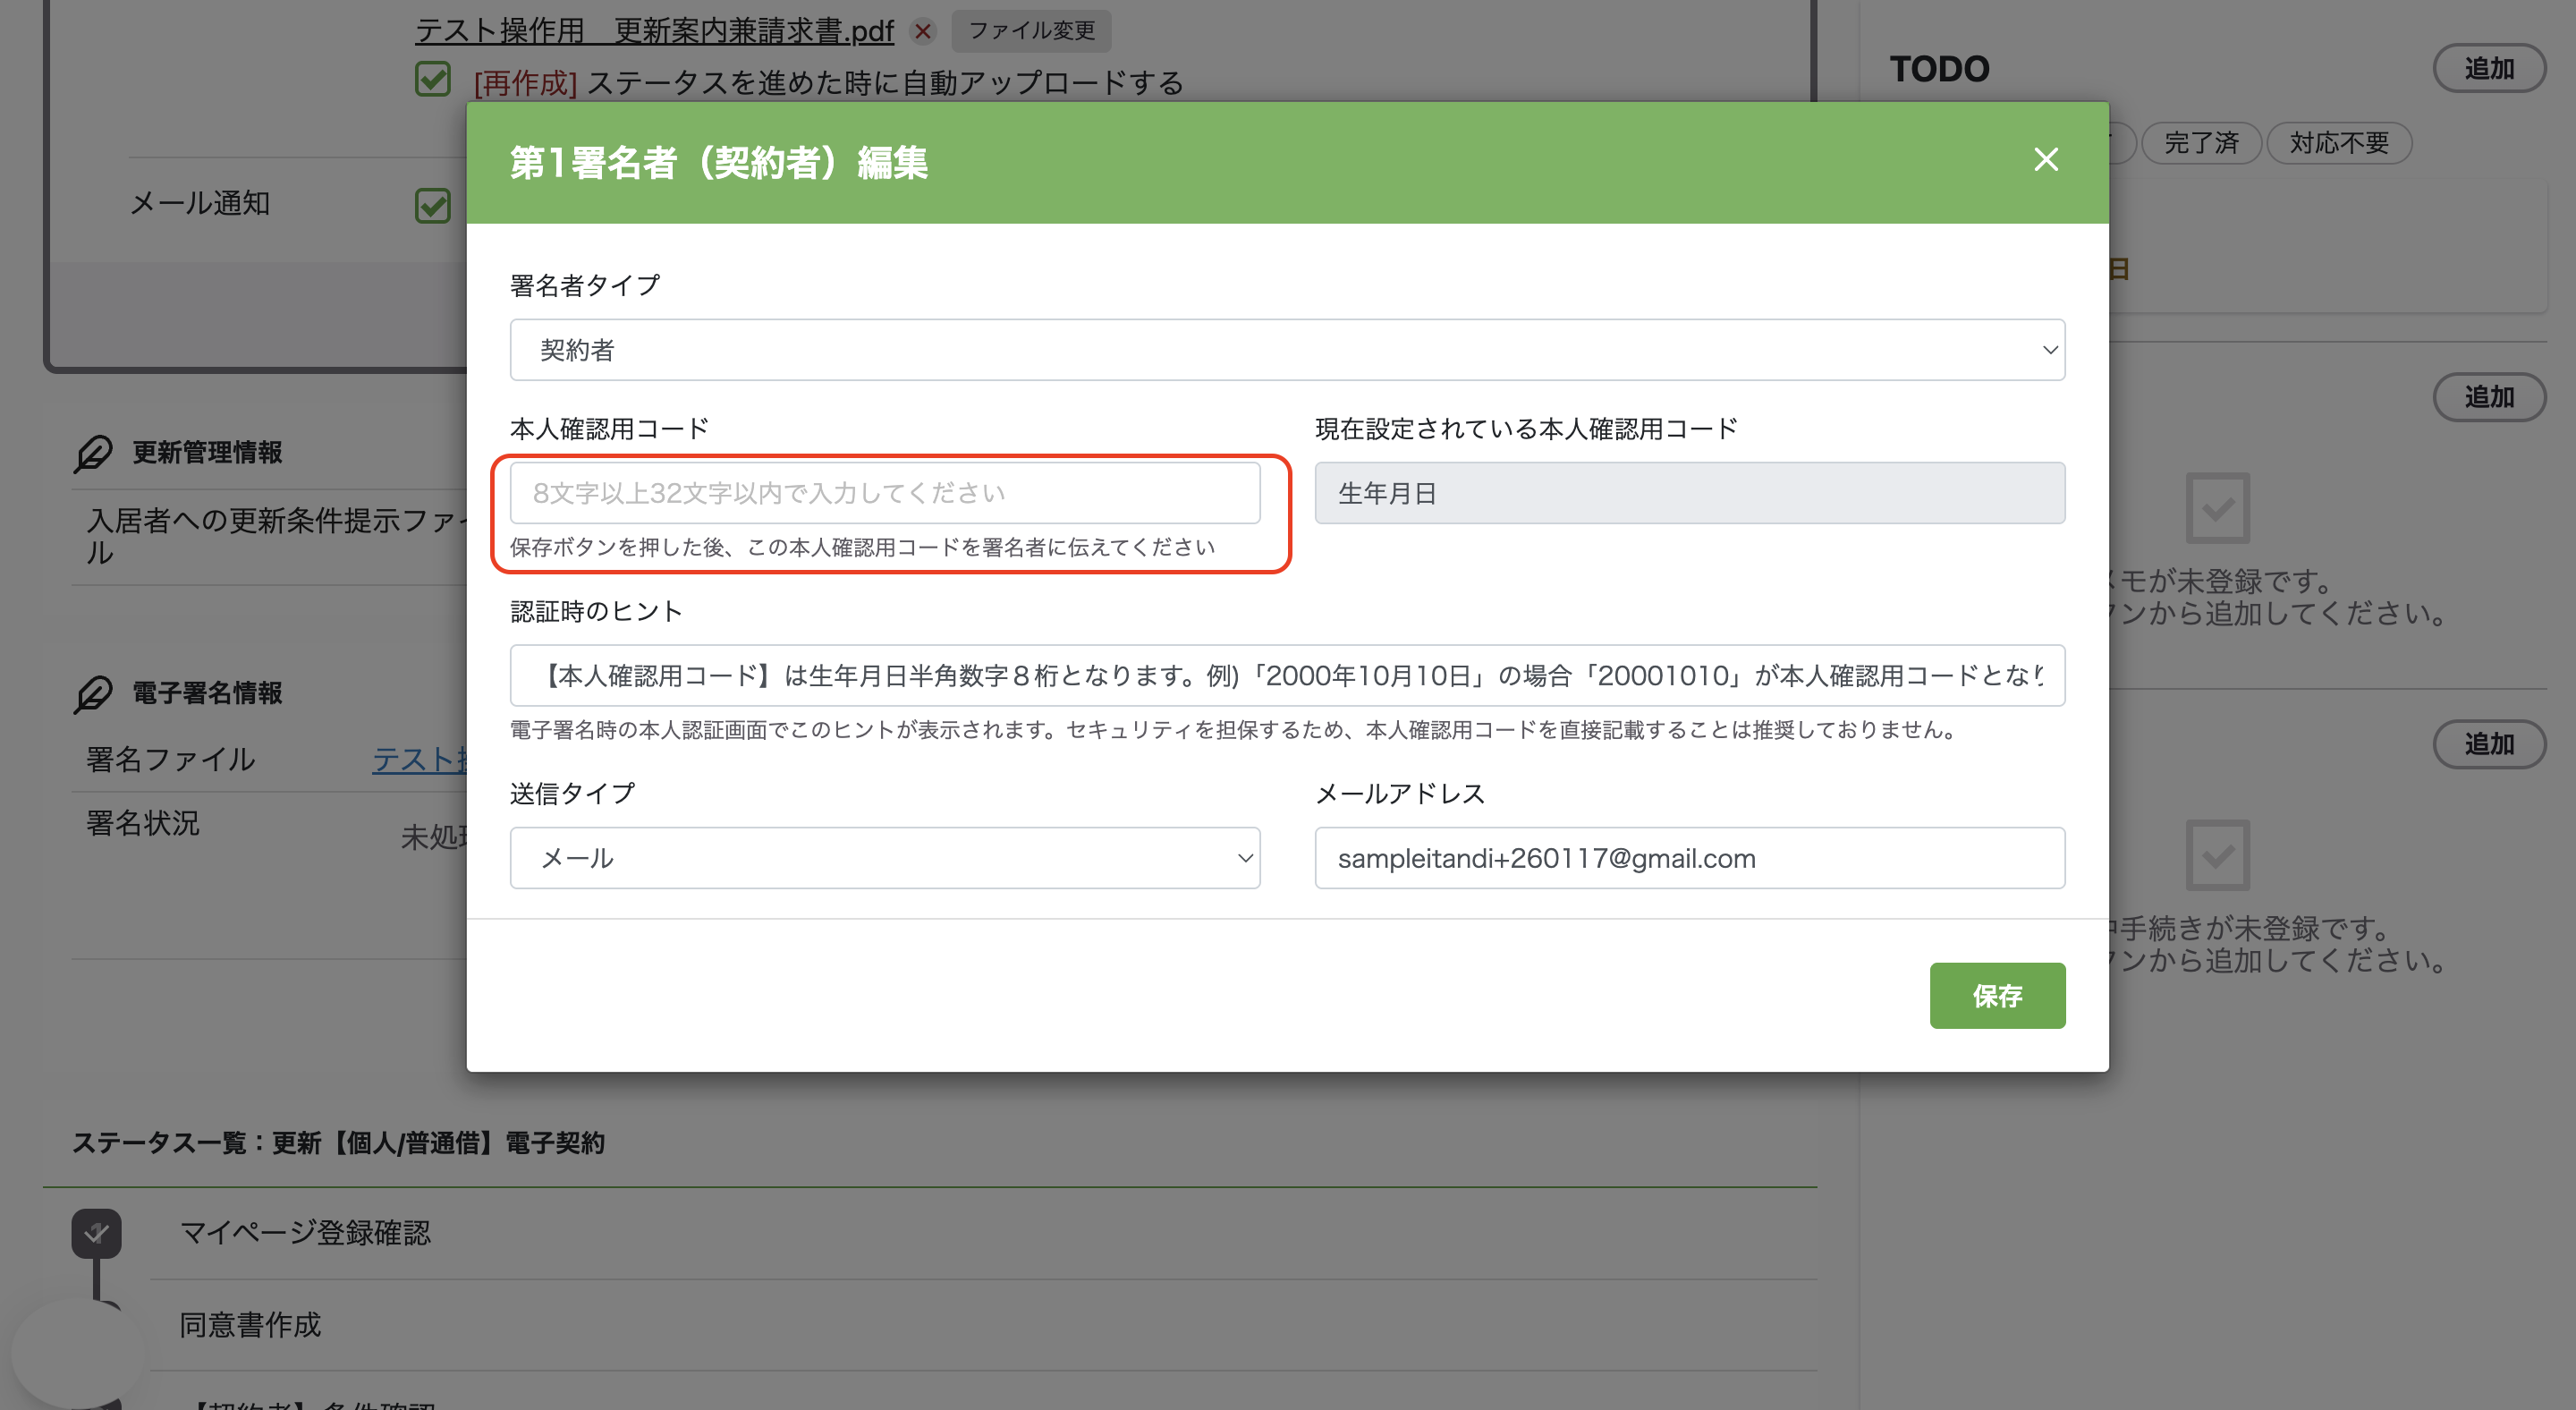
Task: Click the マイページ登録確認 status check icon
Action: (x=96, y=1233)
